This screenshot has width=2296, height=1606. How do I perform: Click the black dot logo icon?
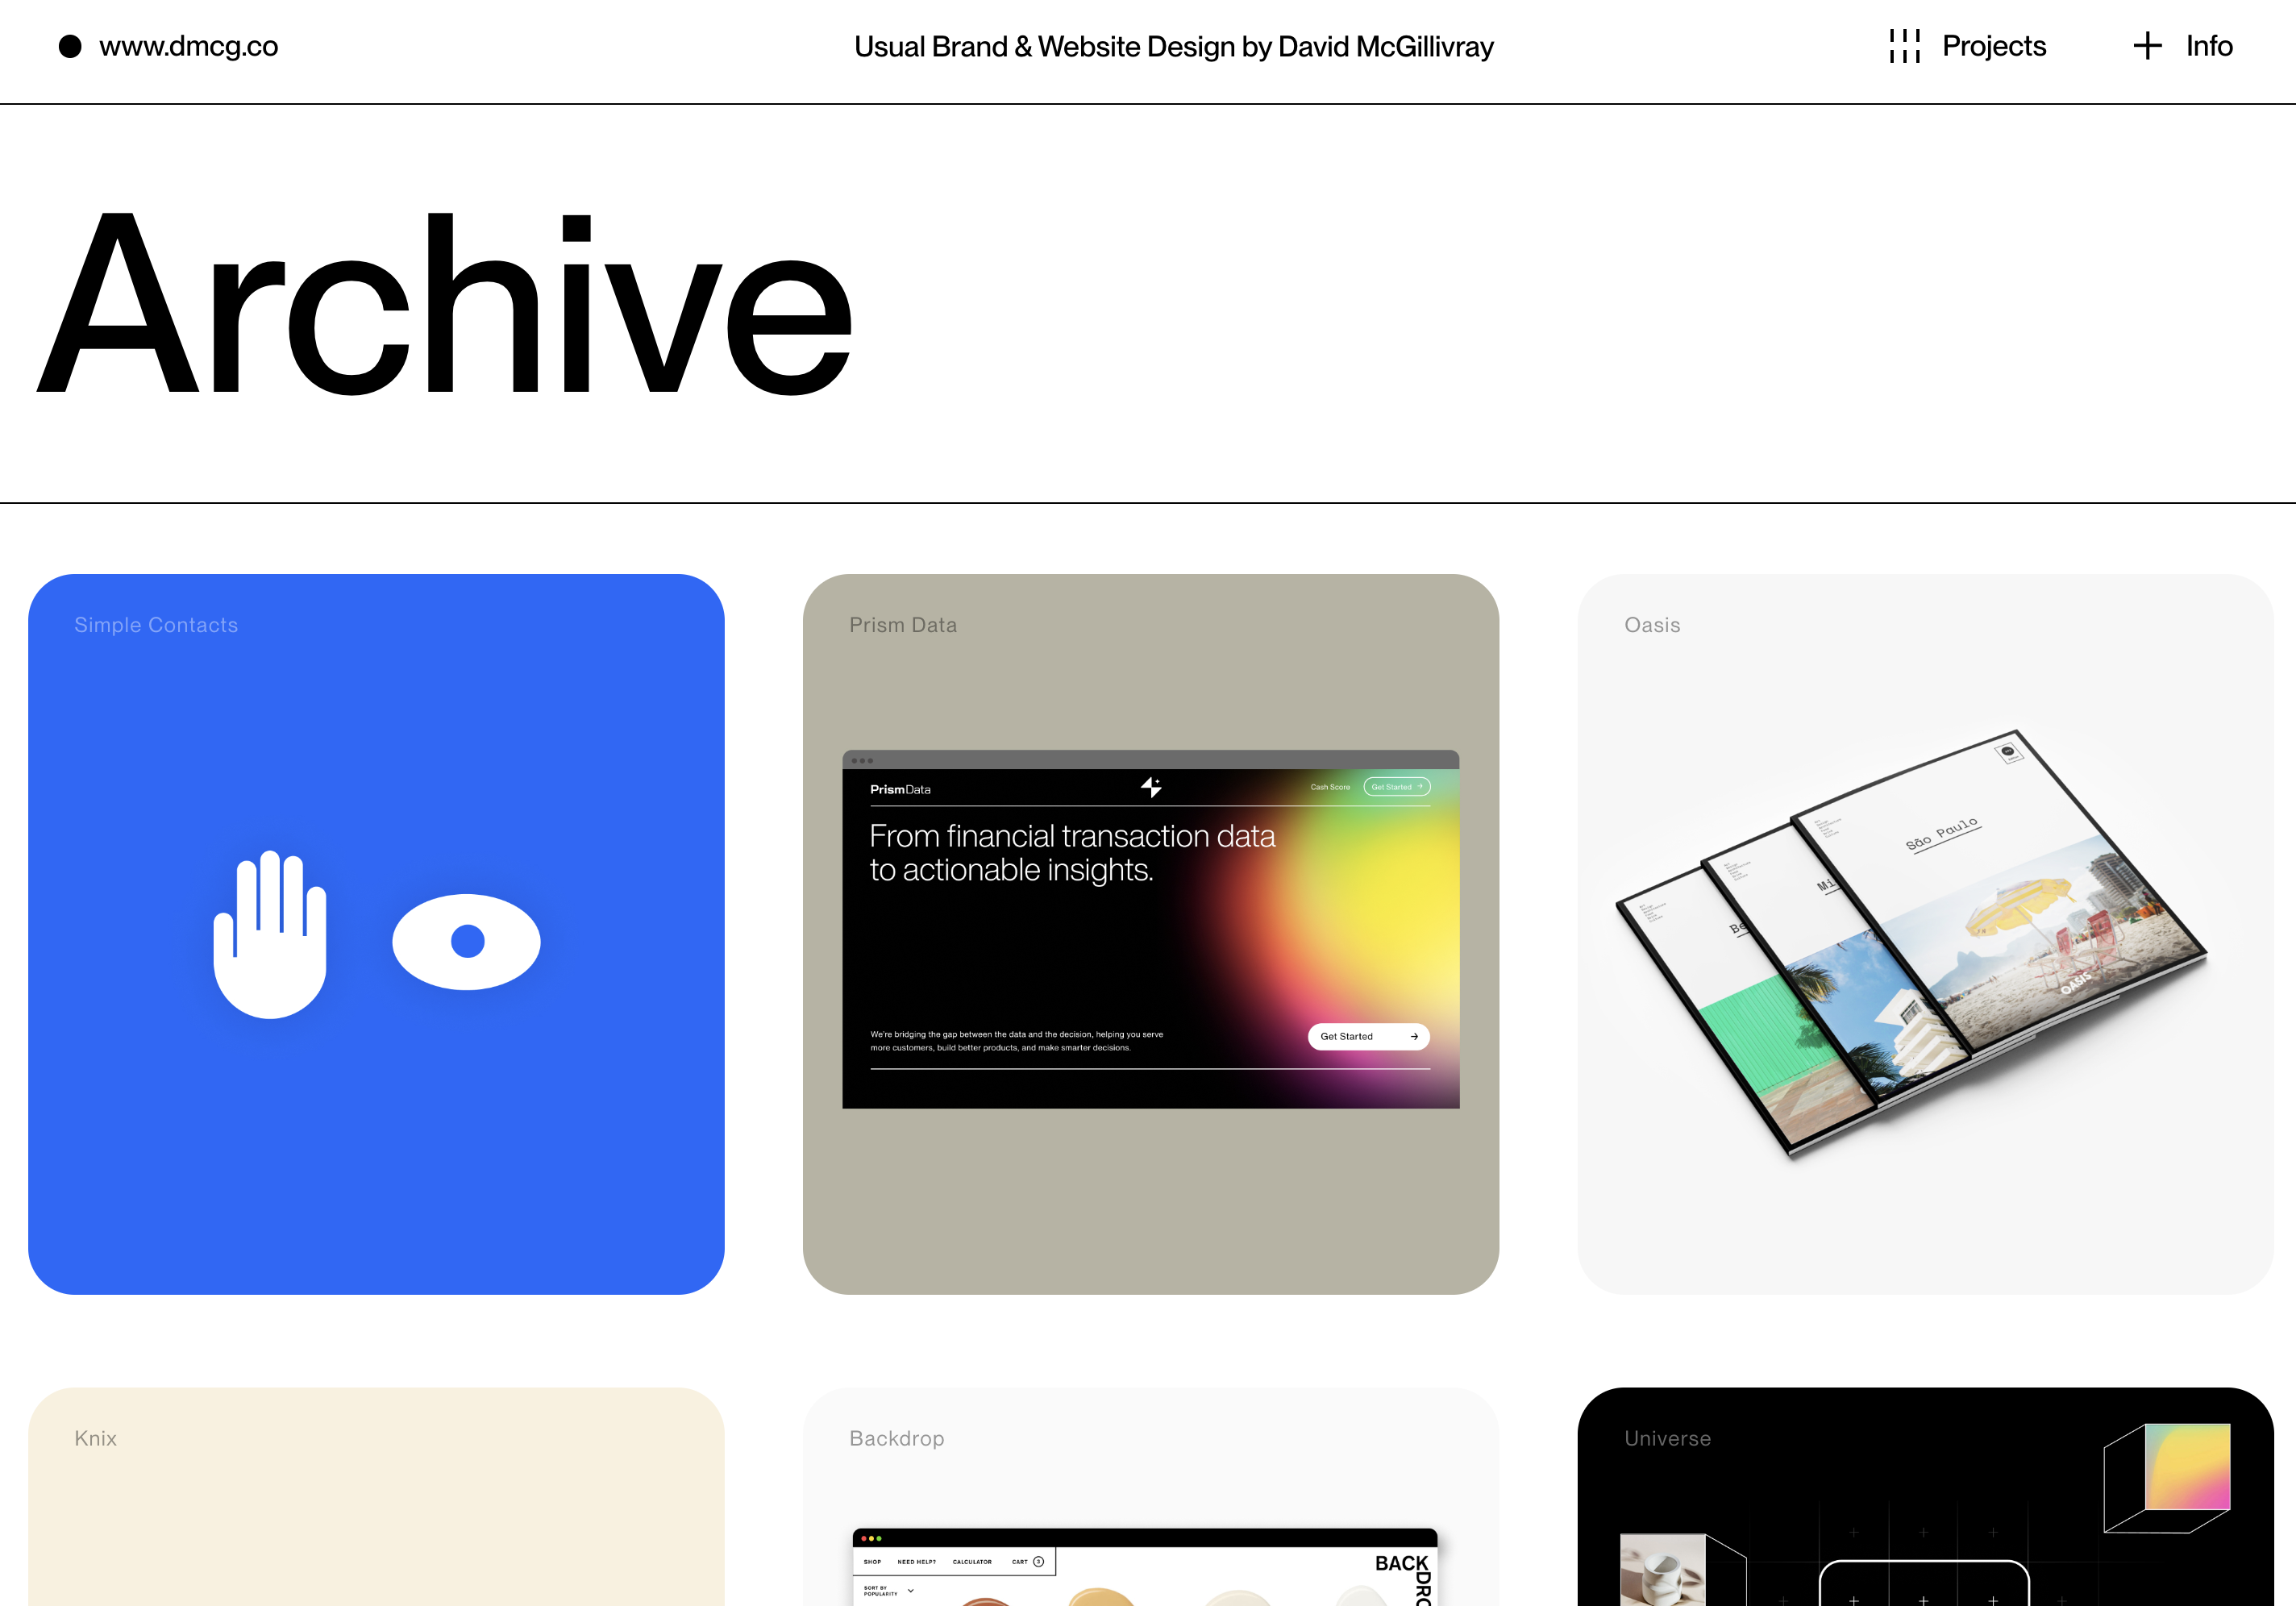tap(70, 46)
